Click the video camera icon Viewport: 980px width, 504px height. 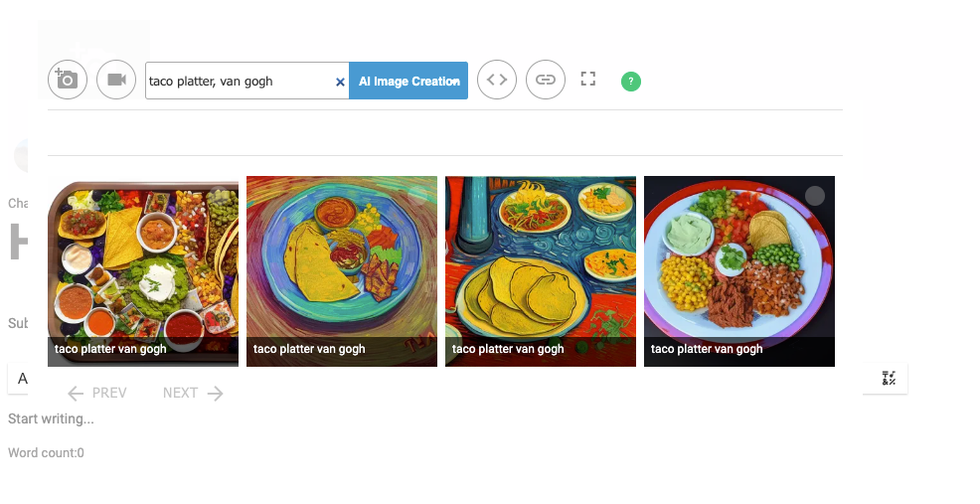(x=116, y=80)
